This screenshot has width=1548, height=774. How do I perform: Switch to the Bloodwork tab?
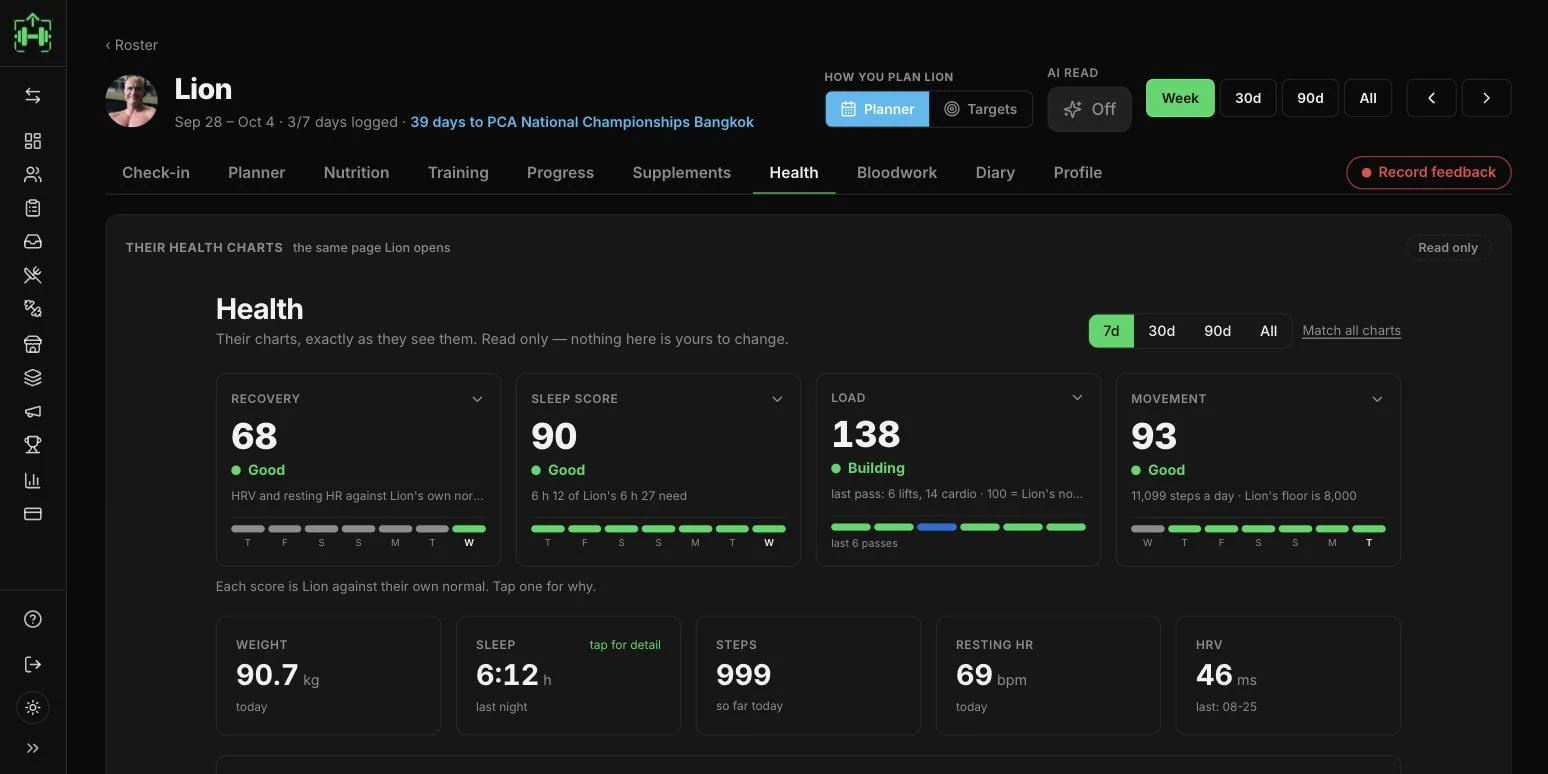(897, 172)
